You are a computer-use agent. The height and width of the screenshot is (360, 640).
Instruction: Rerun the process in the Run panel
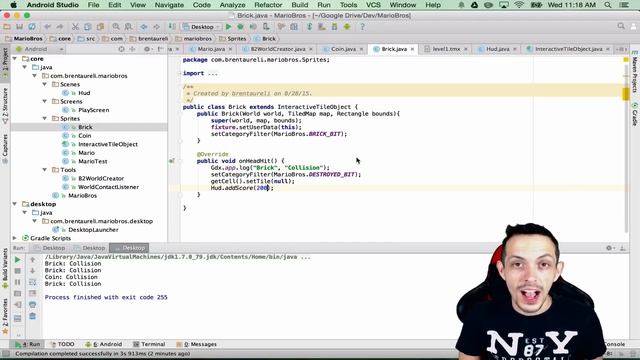point(18,260)
